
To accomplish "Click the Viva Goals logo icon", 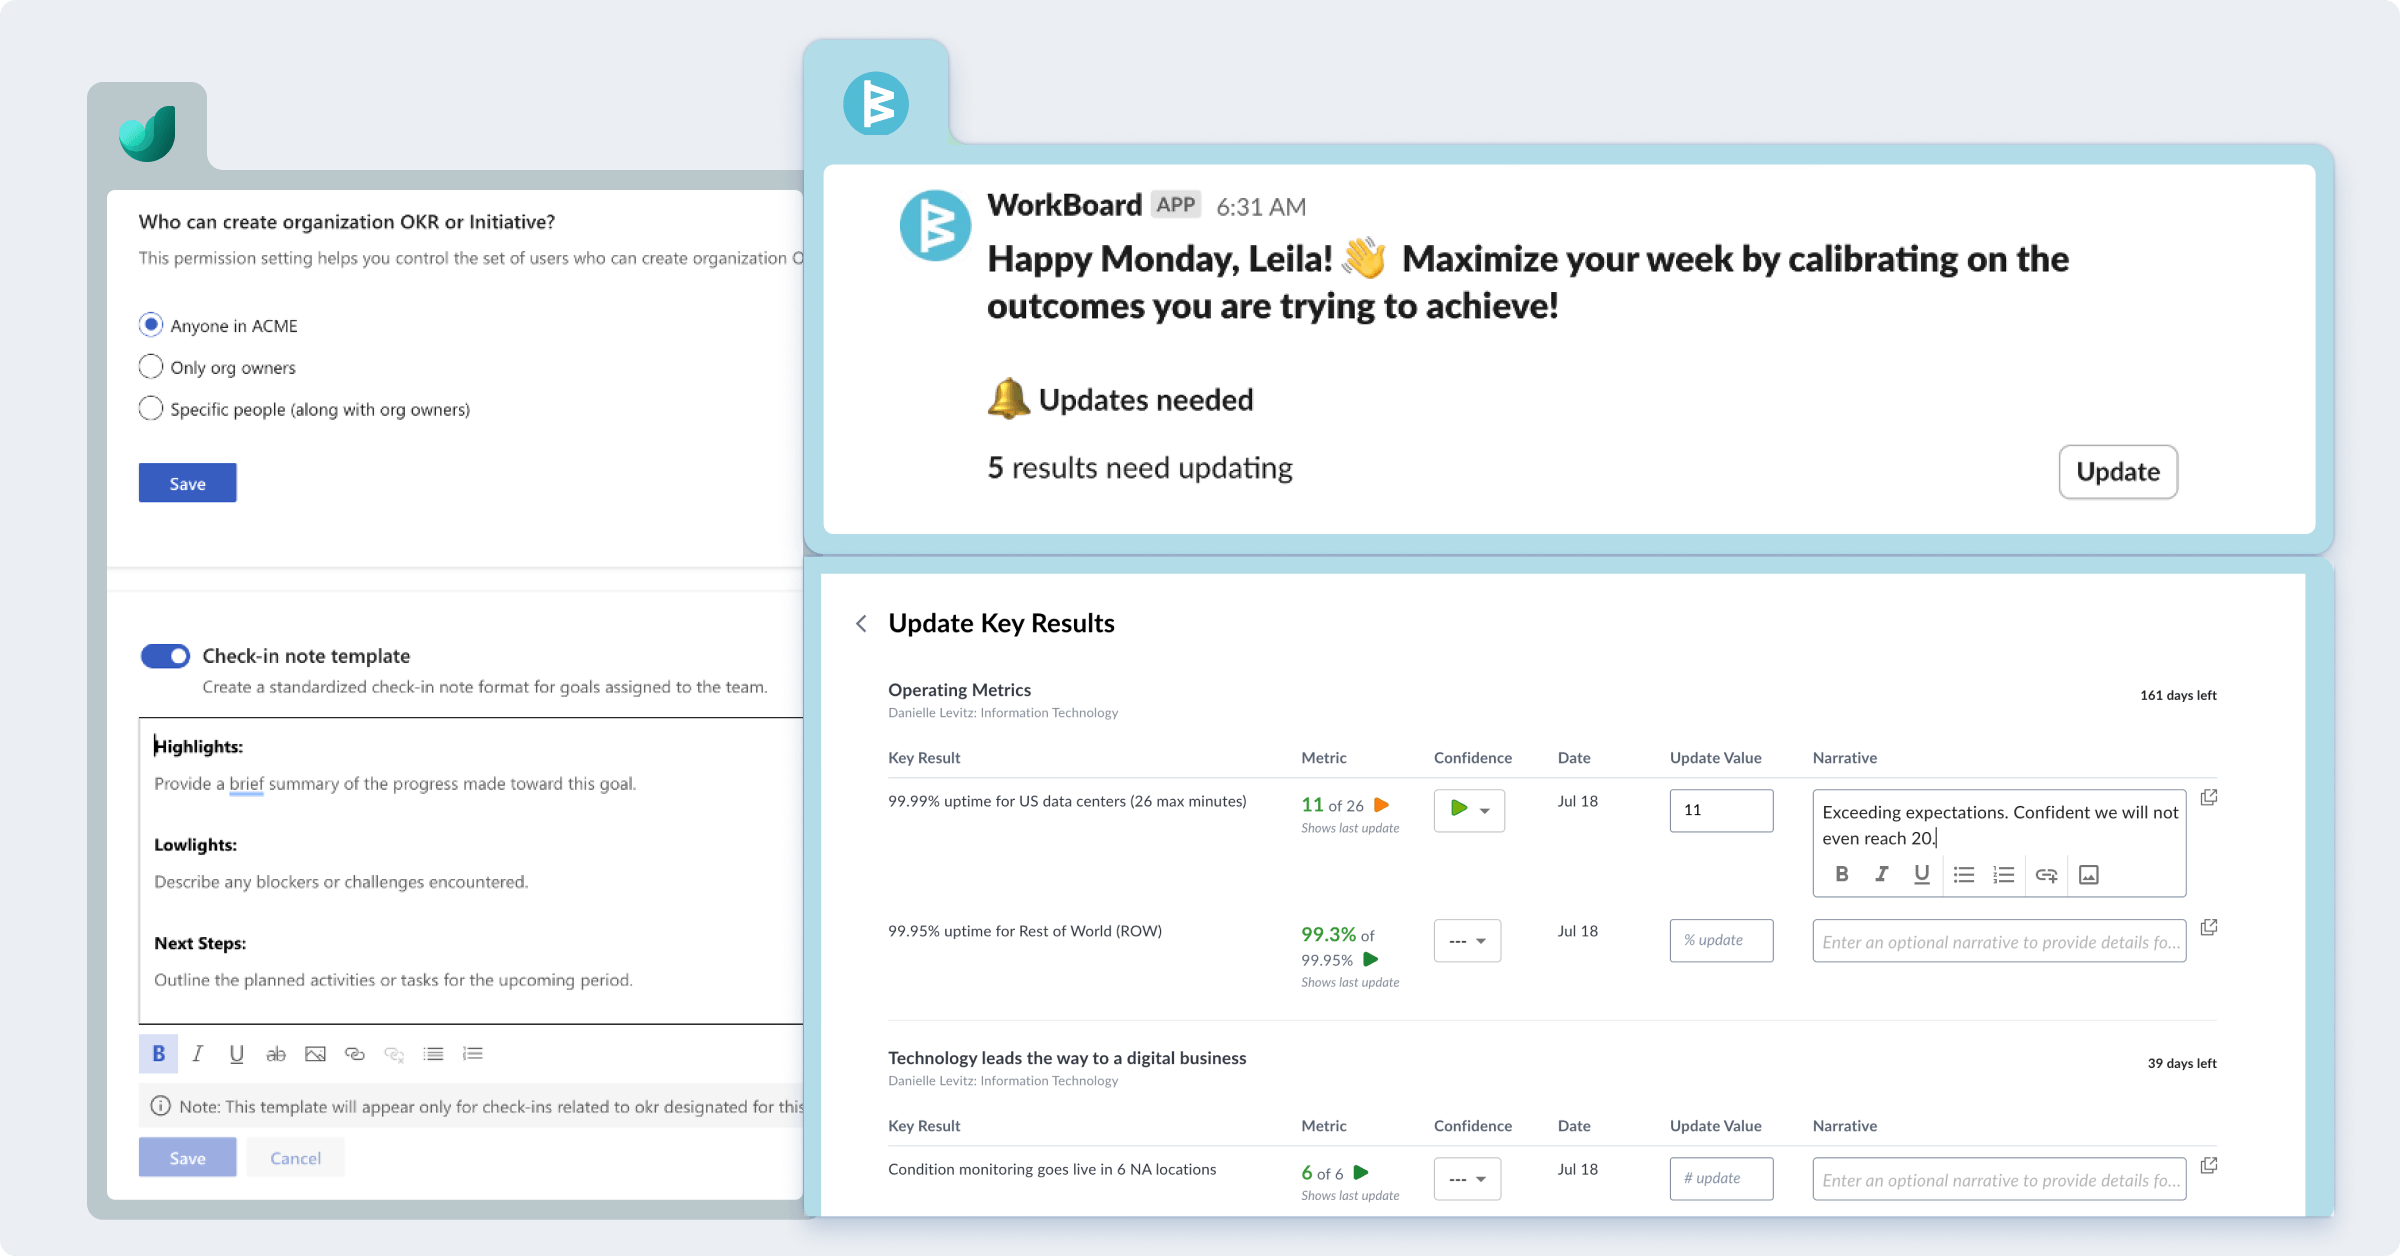I will click(148, 133).
